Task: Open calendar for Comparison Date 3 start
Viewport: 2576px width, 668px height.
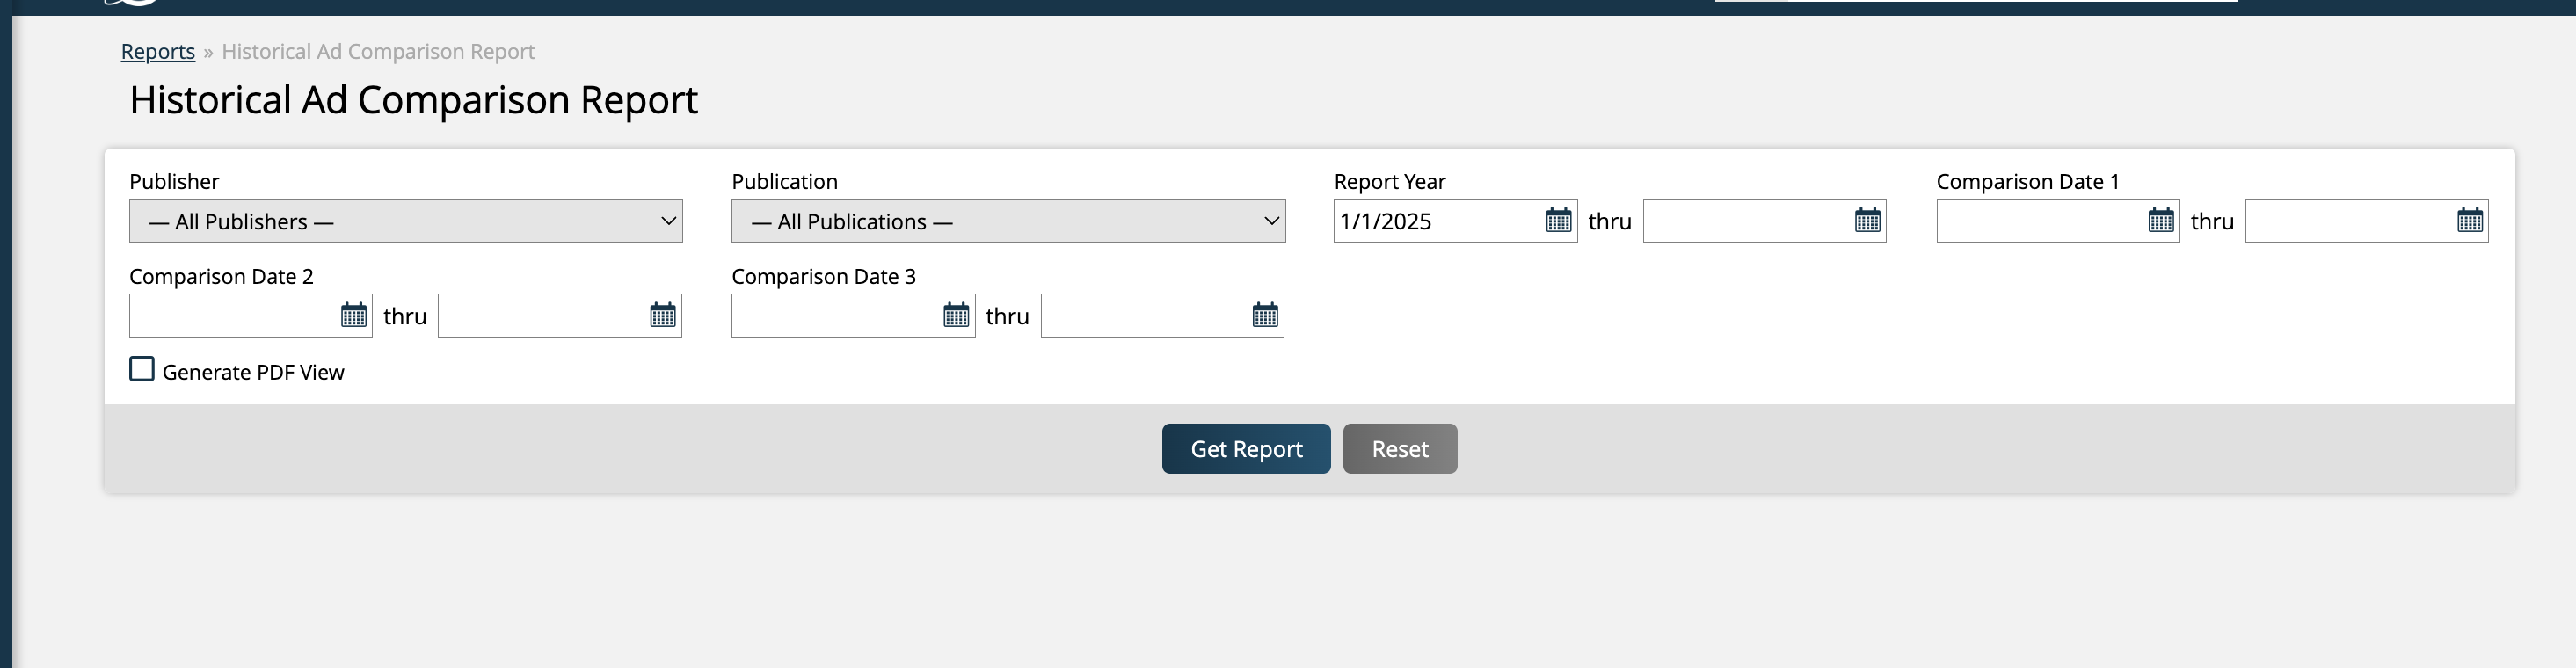Action: point(956,316)
